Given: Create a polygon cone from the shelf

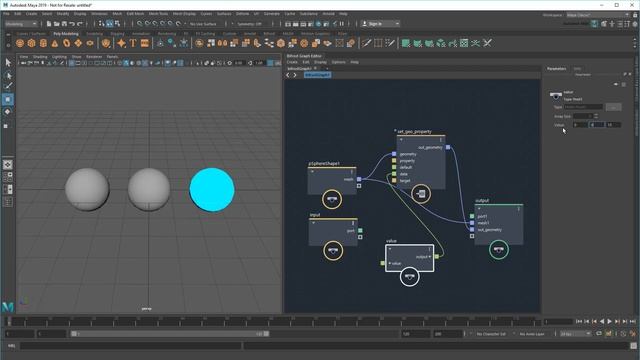Looking at the screenshot, I should tap(55, 43).
